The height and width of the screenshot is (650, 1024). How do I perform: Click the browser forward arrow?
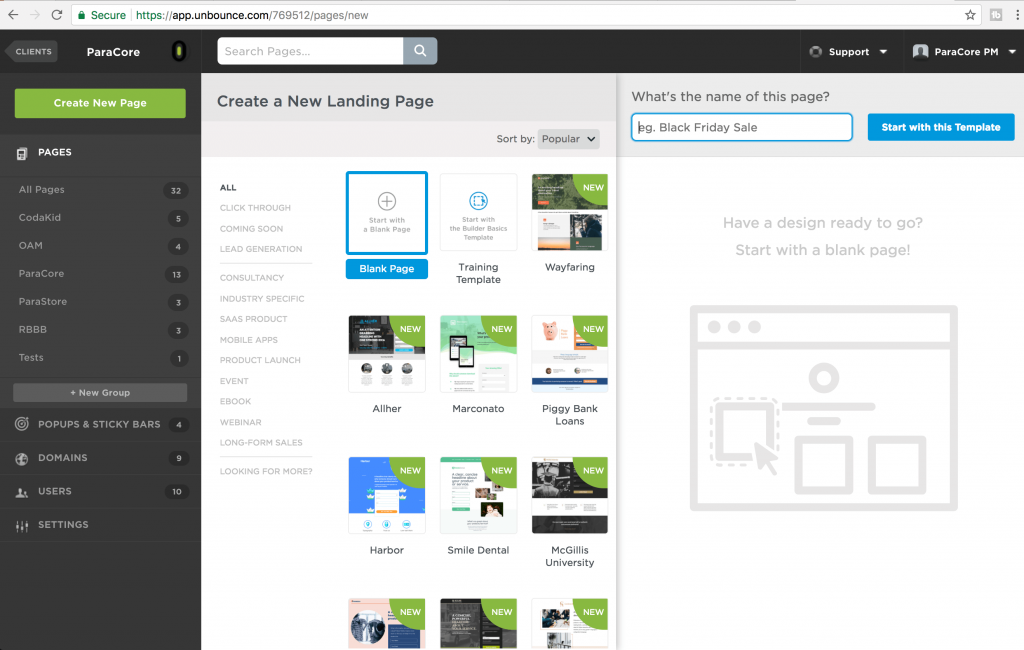click(35, 14)
